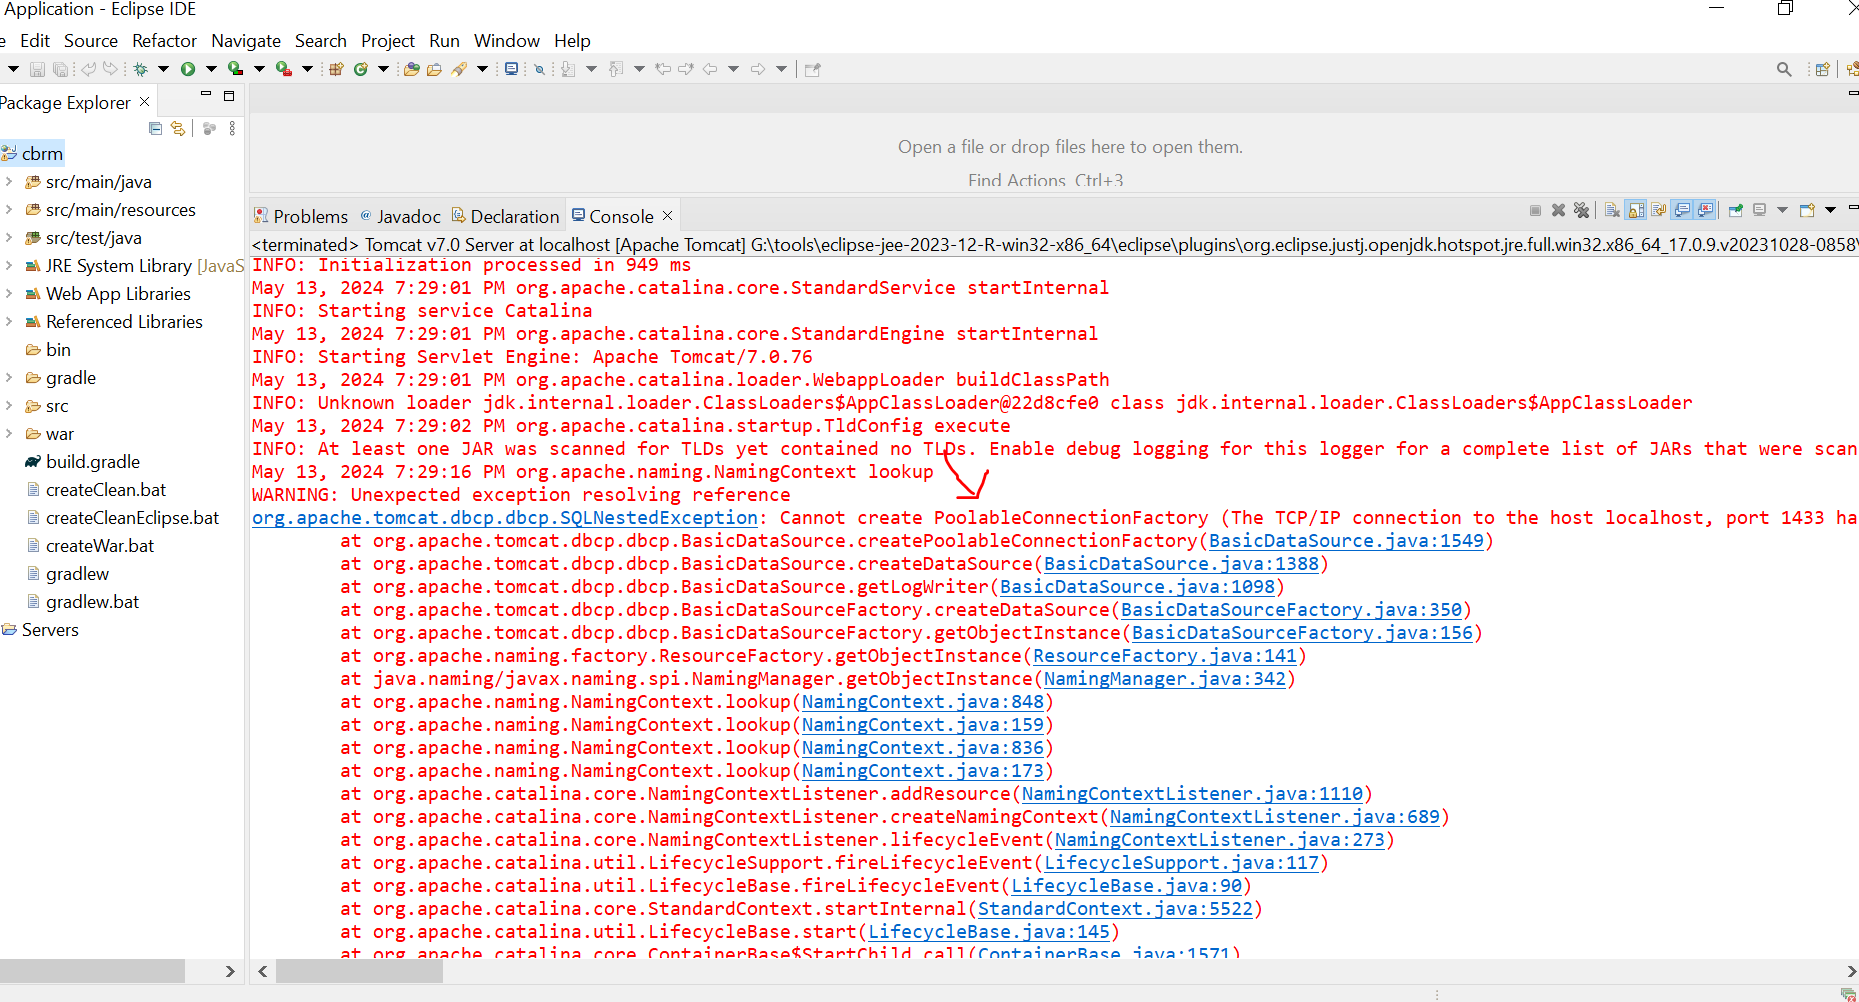Toggle Scroll Lock in Console

pos(1636,210)
